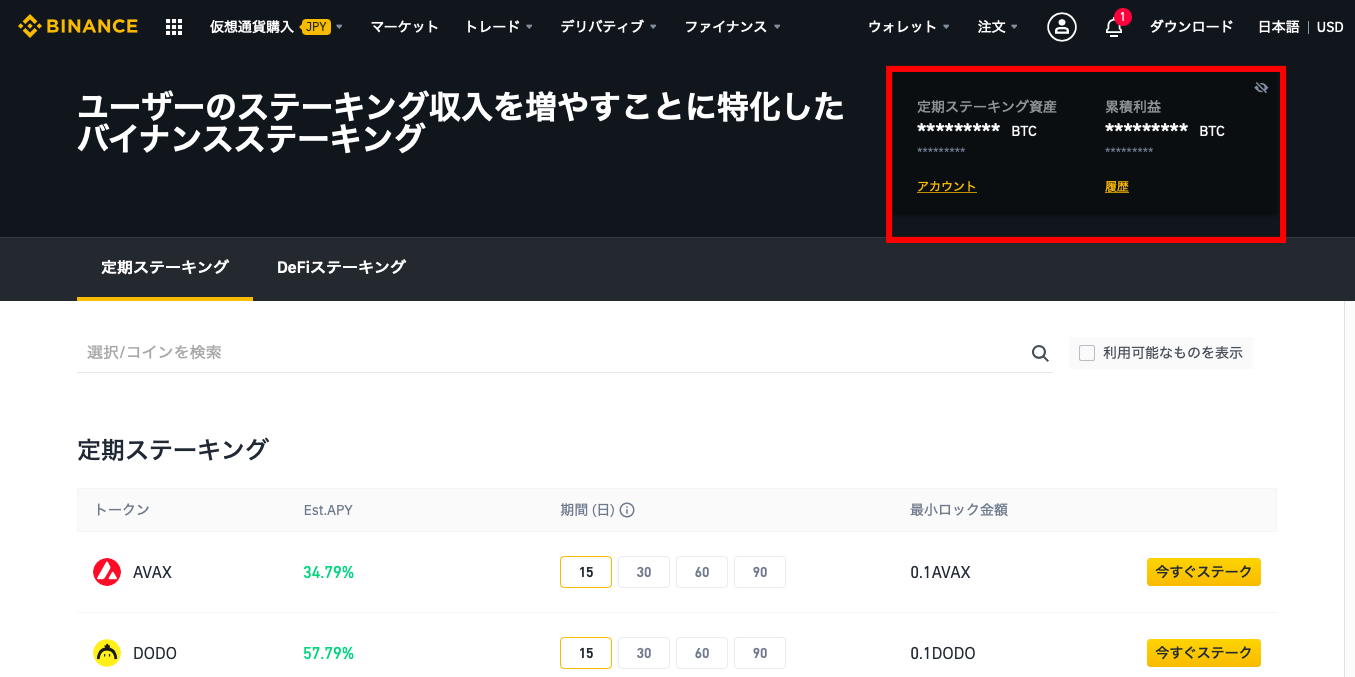Screen dimensions: 1355x677
Task: Select 60 days for DODO
Action: (x=702, y=653)
